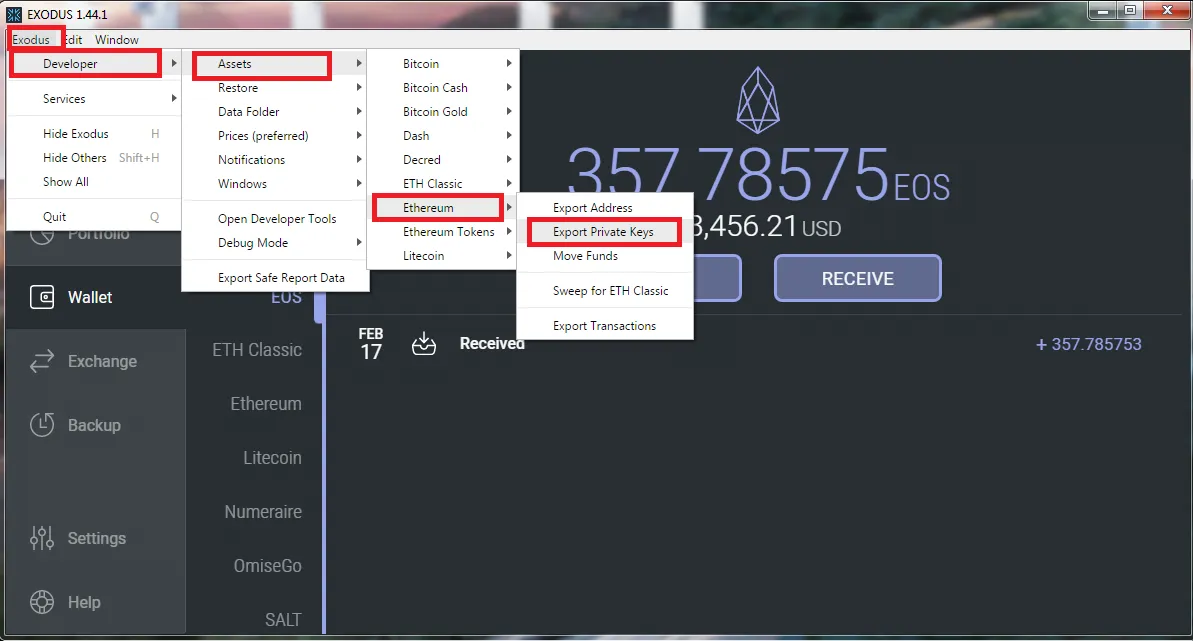This screenshot has width=1193, height=641.
Task: Choose Open Developer Tools
Action: point(275,219)
